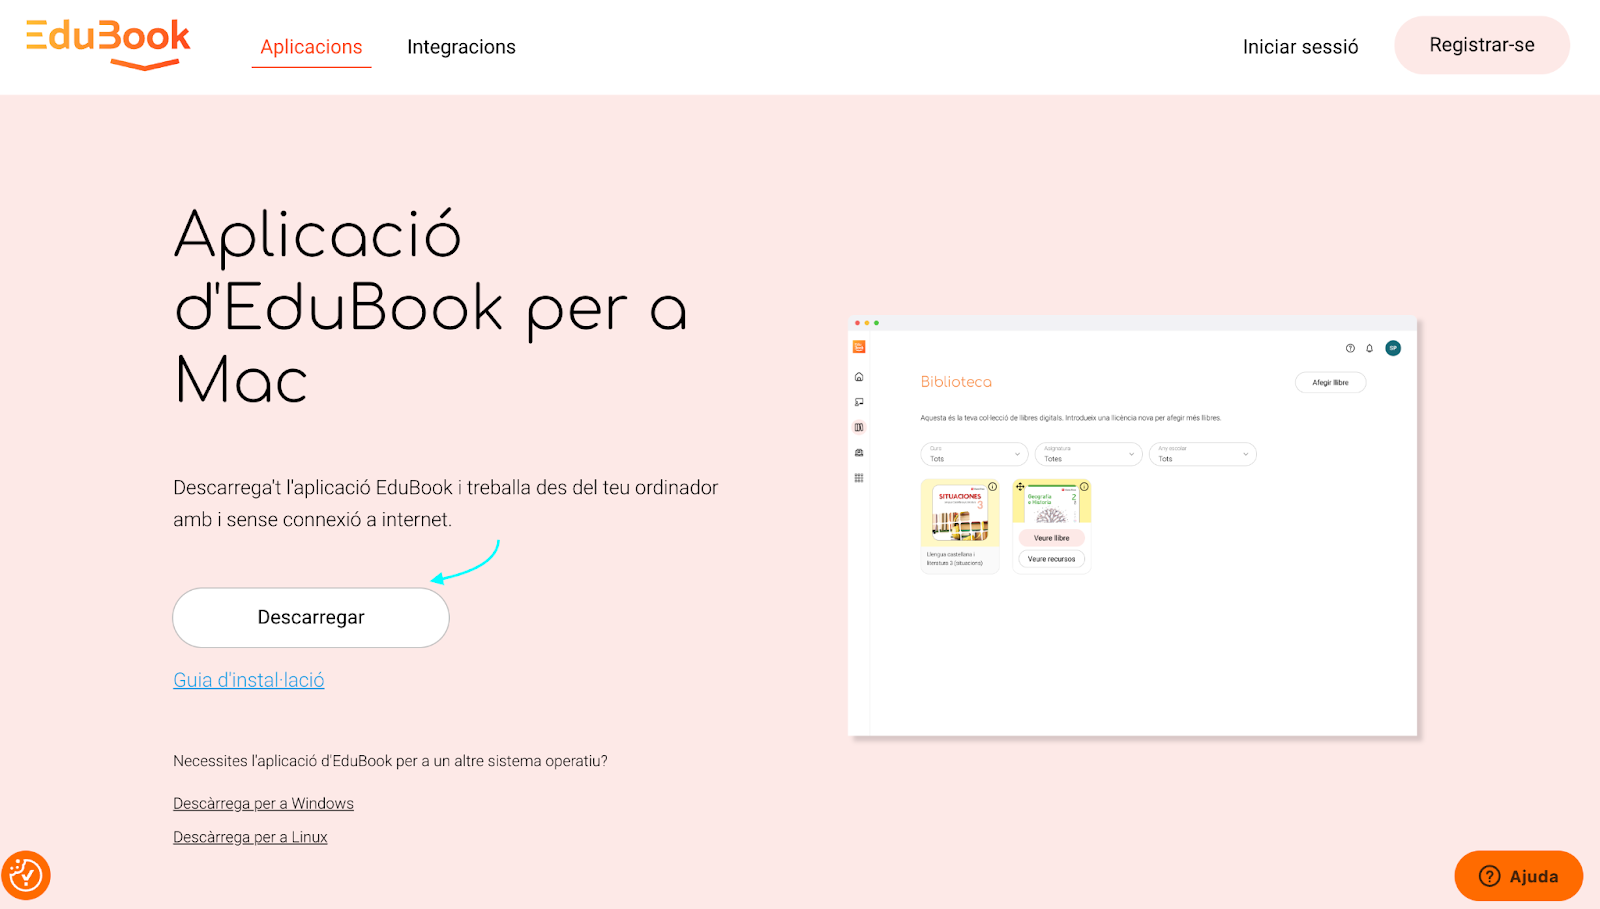Click the classroom icon in the app preview sidebar

pyautogui.click(x=859, y=402)
